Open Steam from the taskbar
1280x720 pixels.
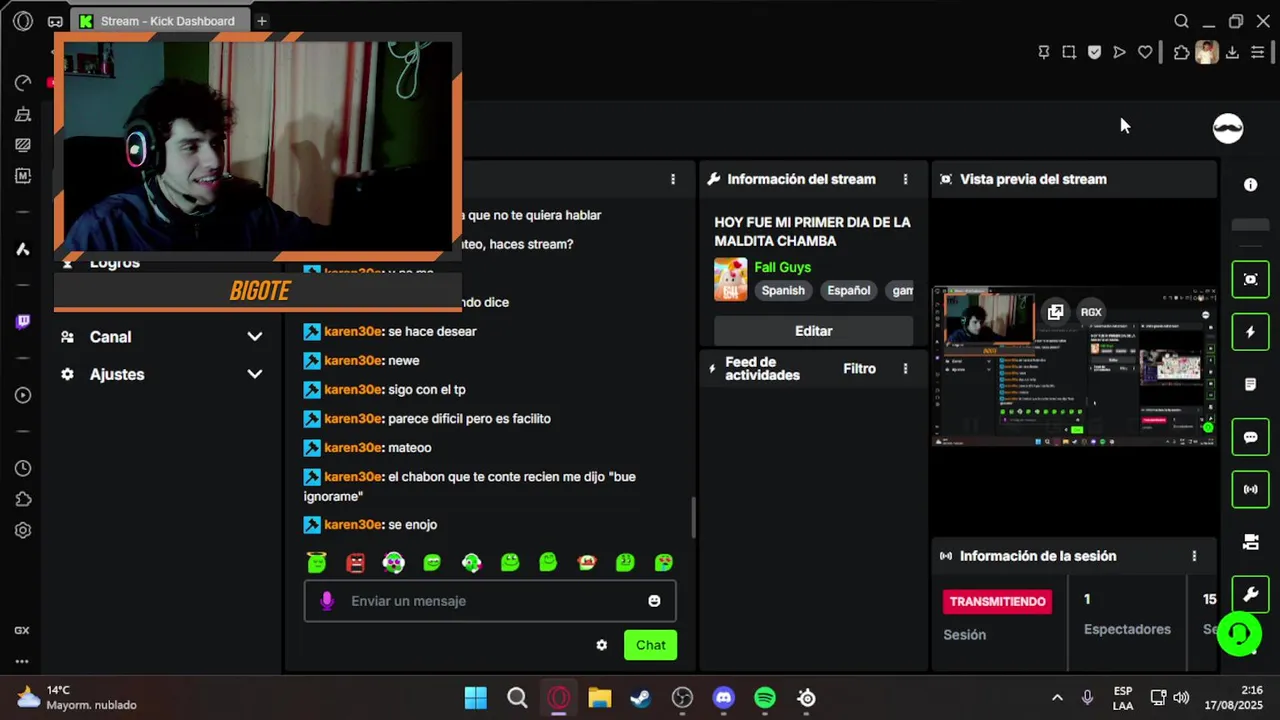(x=641, y=698)
